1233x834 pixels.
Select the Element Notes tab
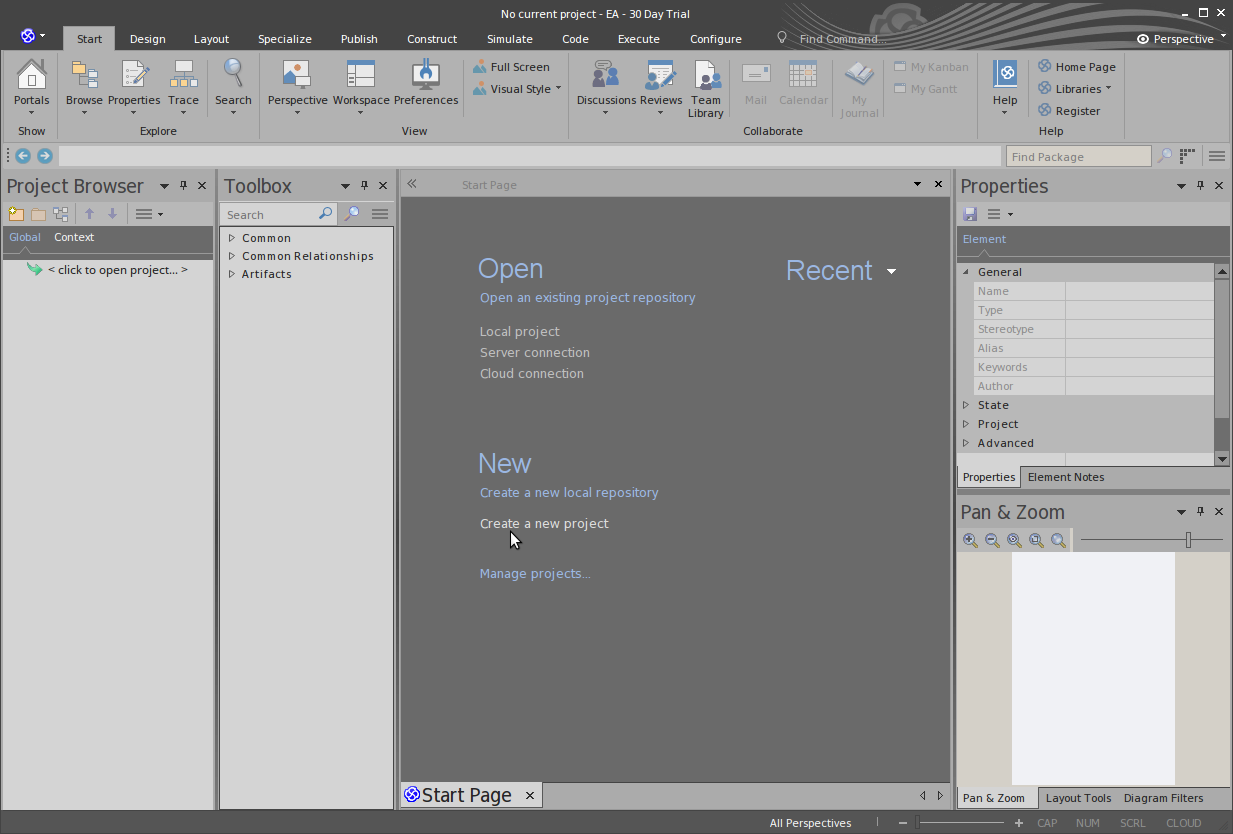point(1065,477)
